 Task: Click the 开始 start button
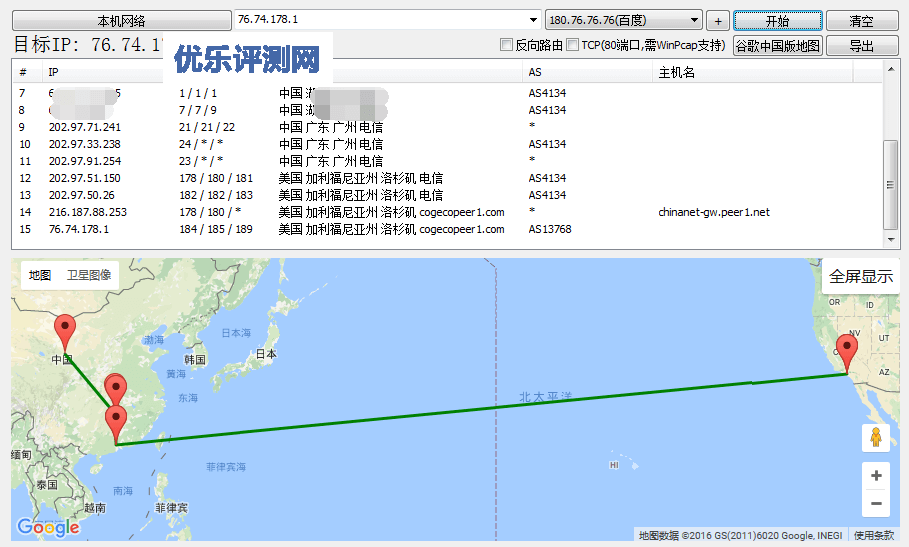(777, 21)
